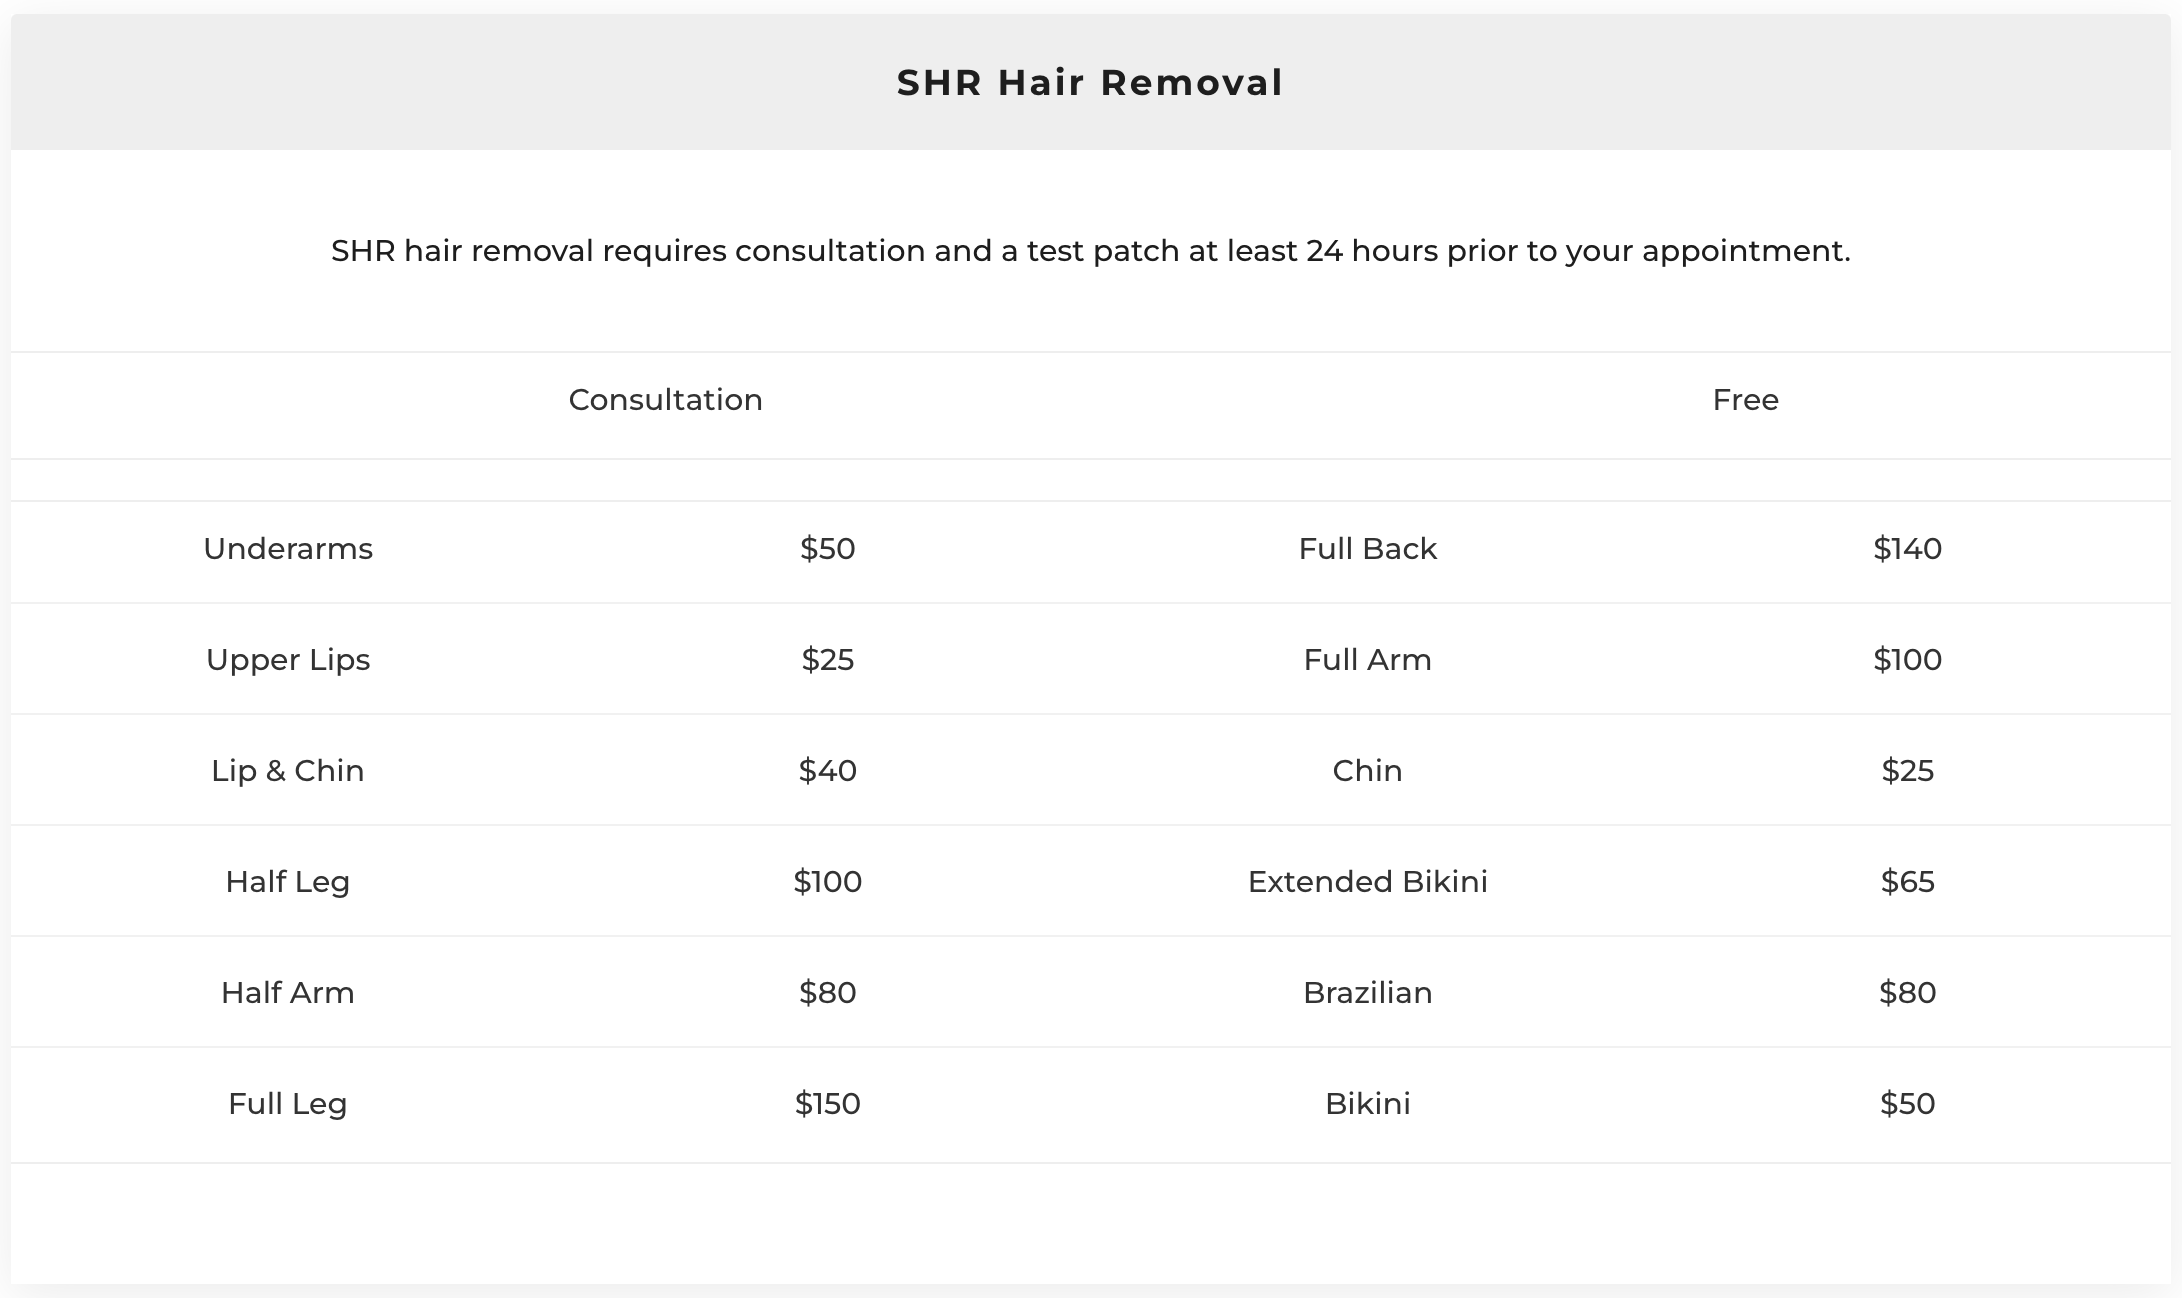Click the Consultation row label
Viewport: 2182px width, 1298px height.
tap(665, 400)
